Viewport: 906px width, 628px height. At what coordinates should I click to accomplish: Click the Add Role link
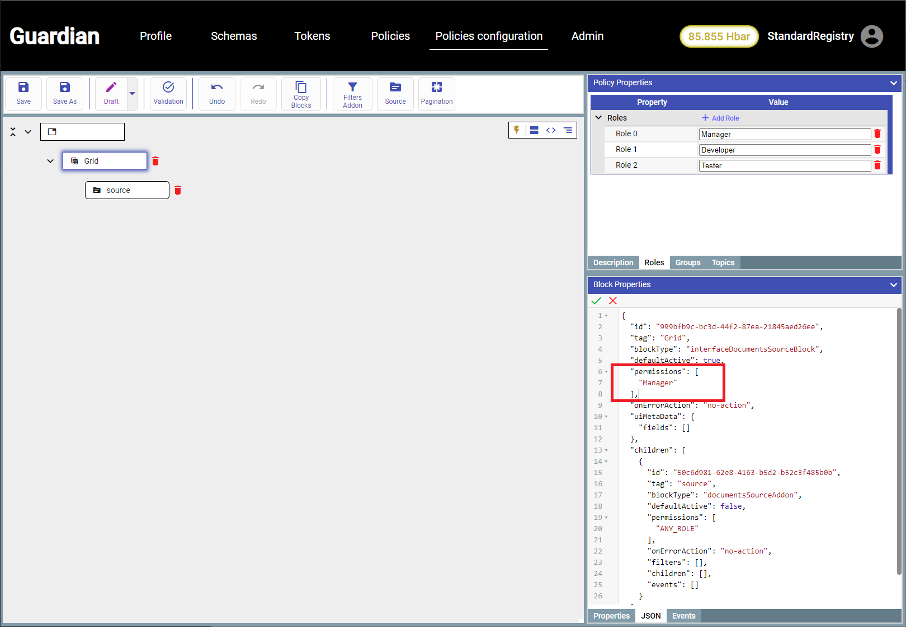point(720,118)
